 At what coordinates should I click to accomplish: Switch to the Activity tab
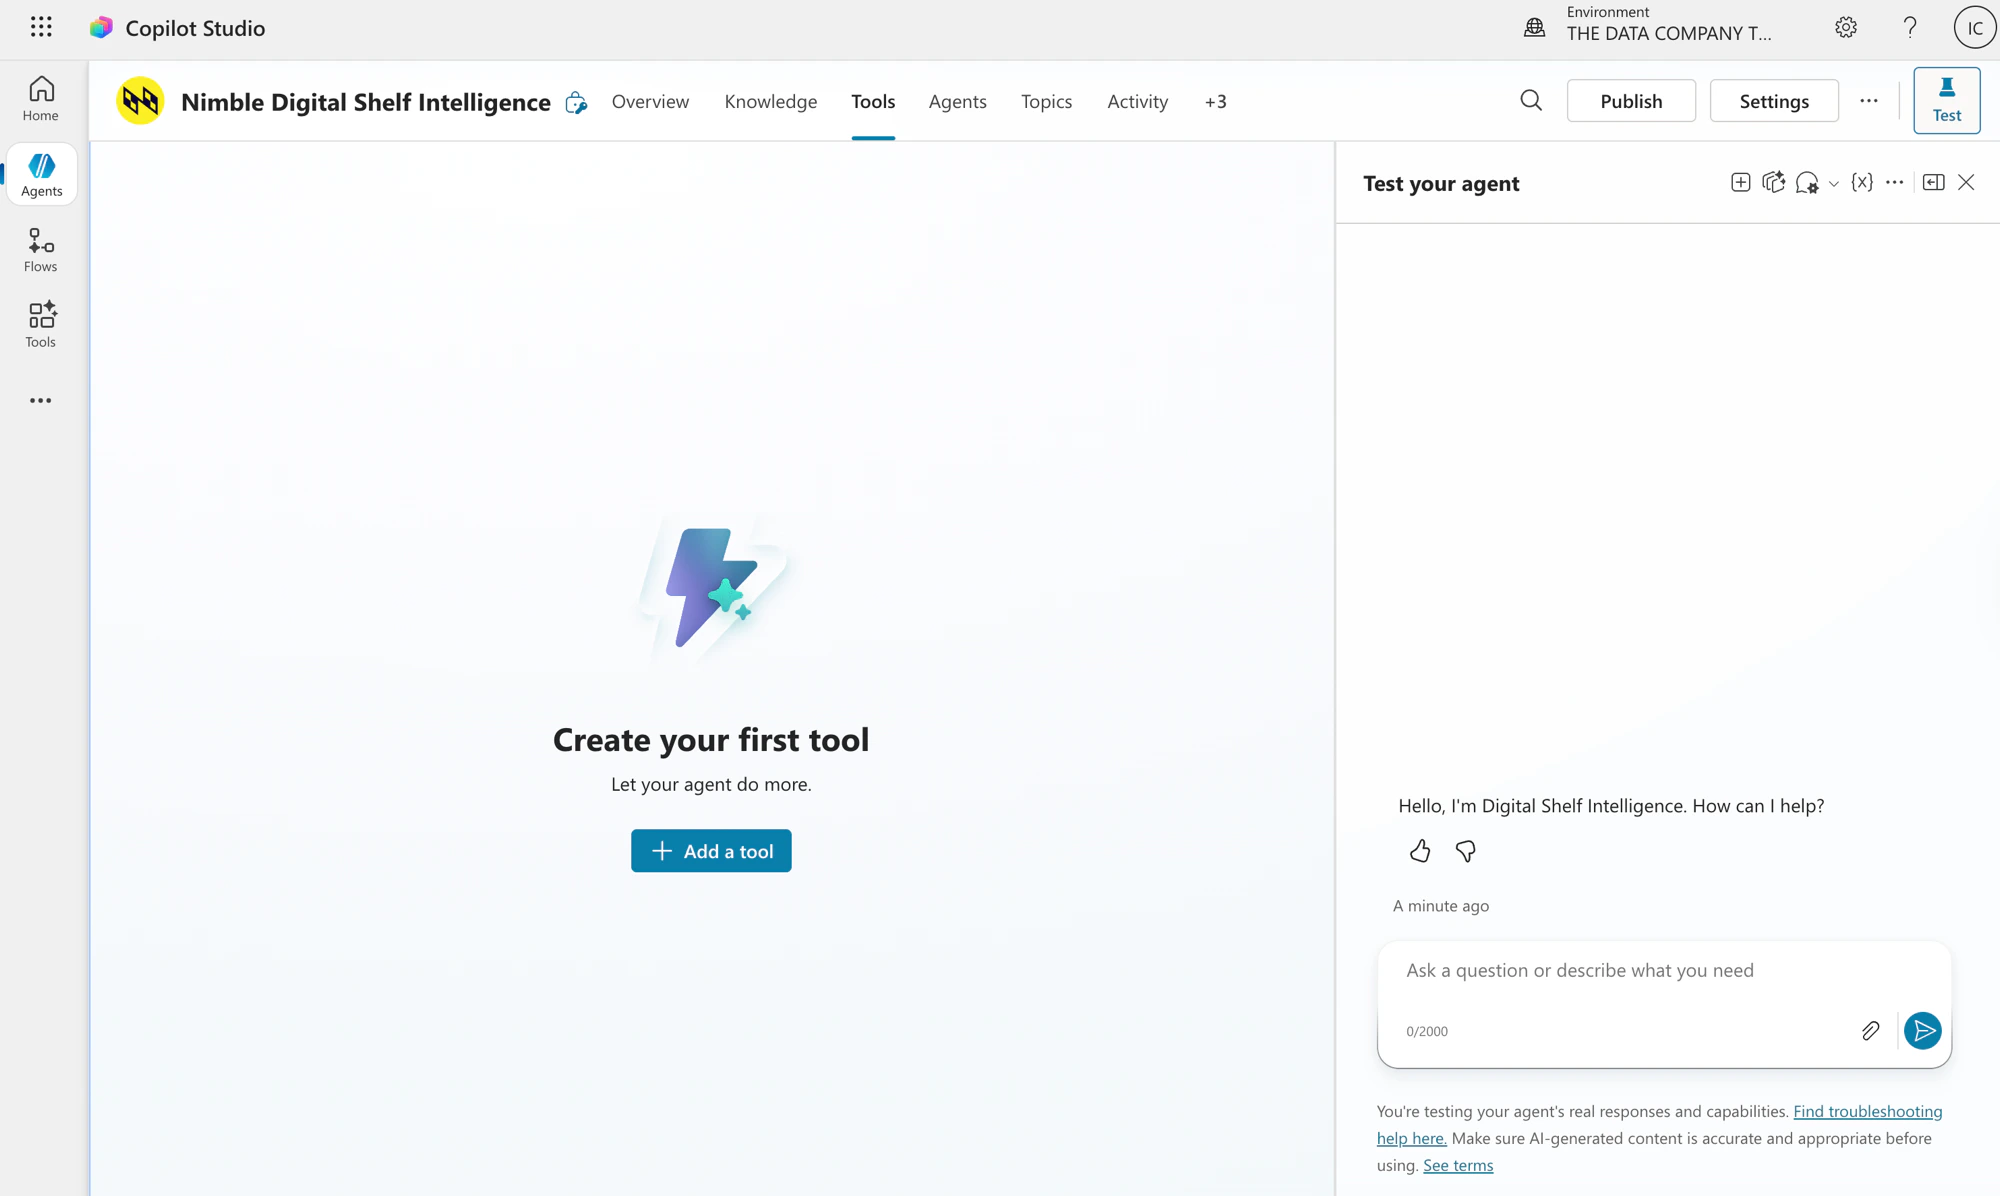coord(1137,101)
